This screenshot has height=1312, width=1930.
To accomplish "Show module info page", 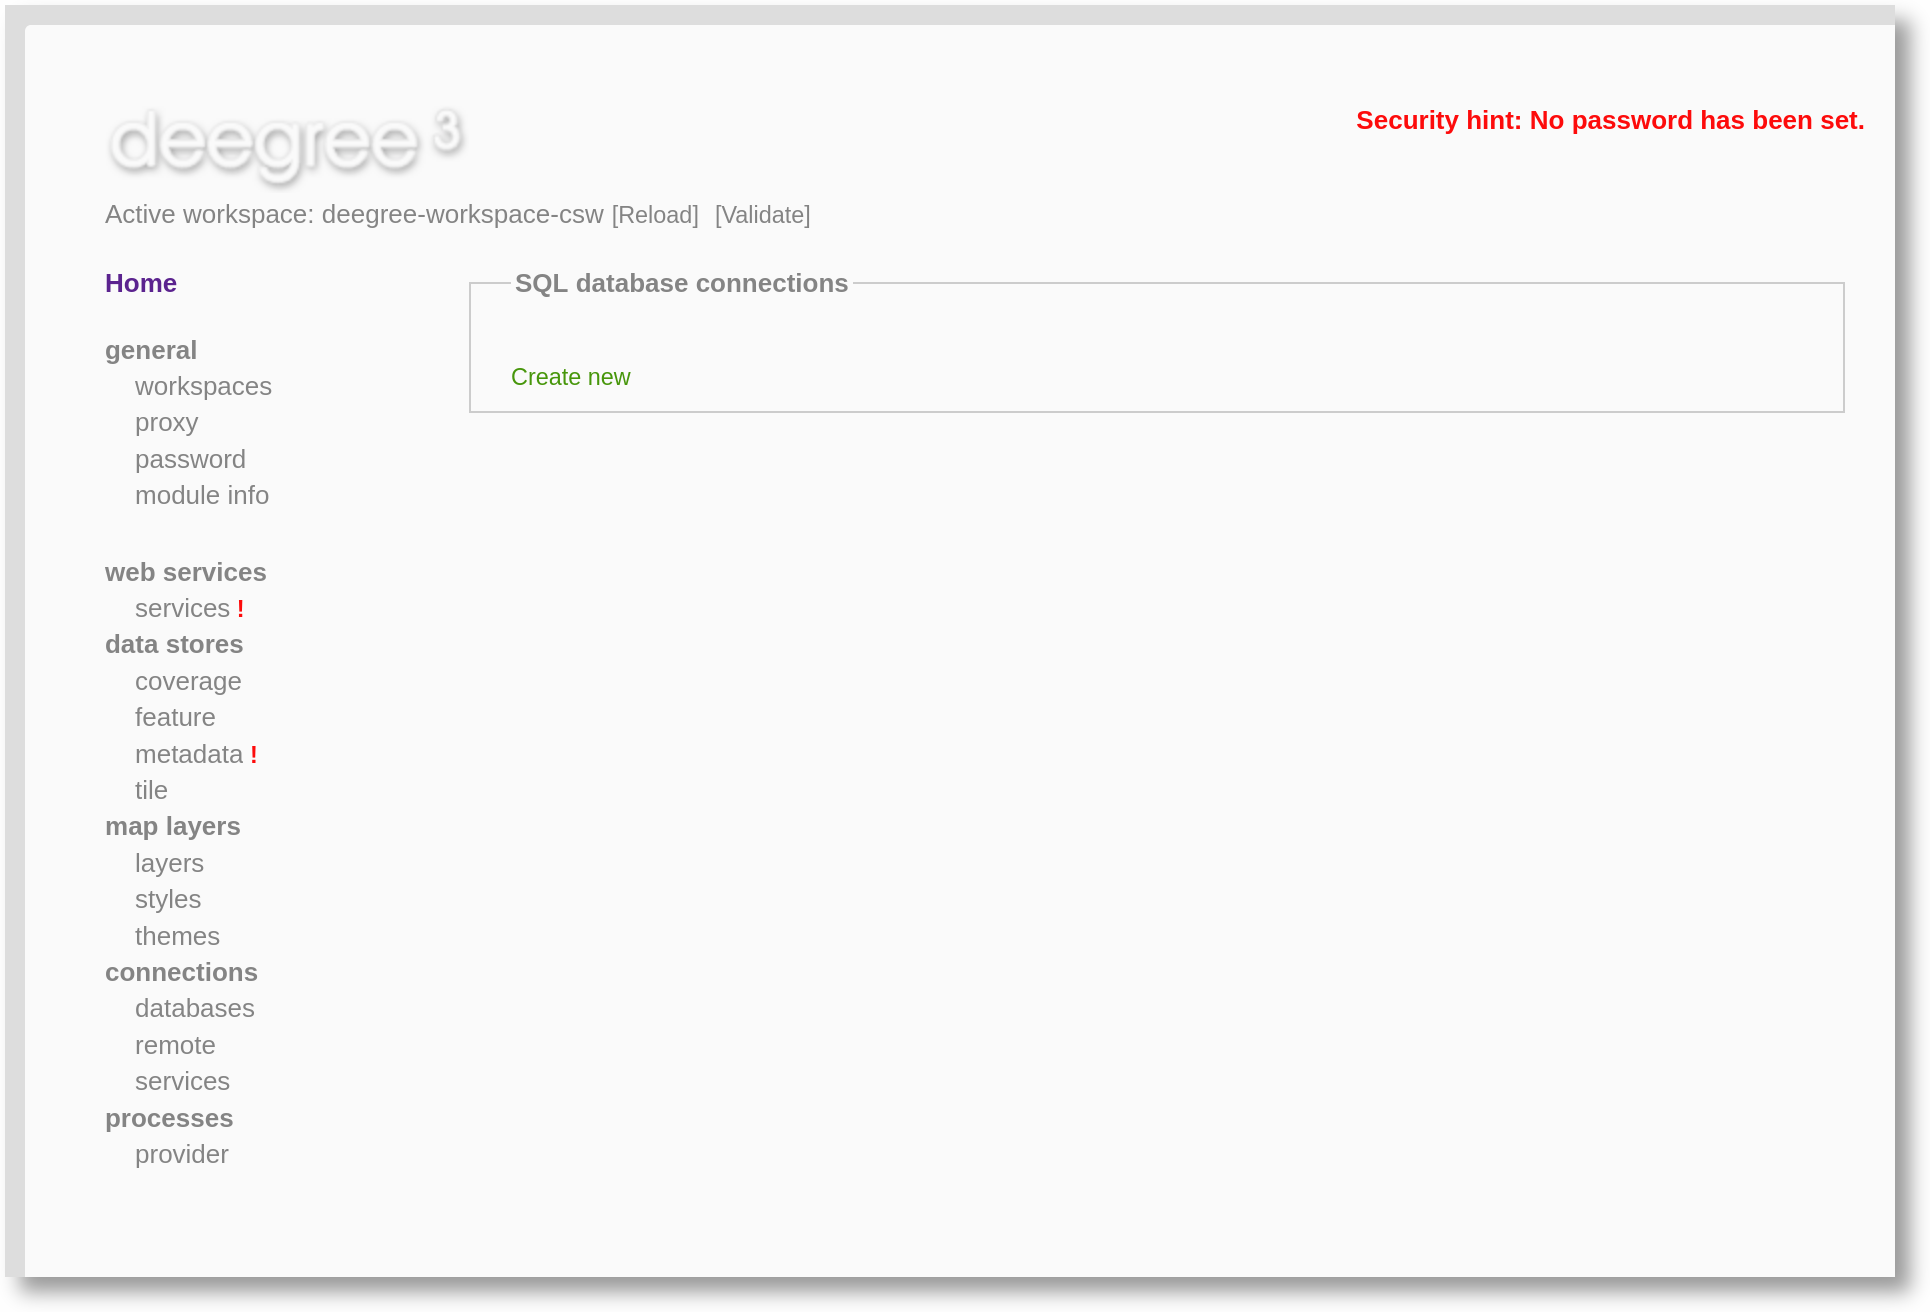I will pos(202,495).
